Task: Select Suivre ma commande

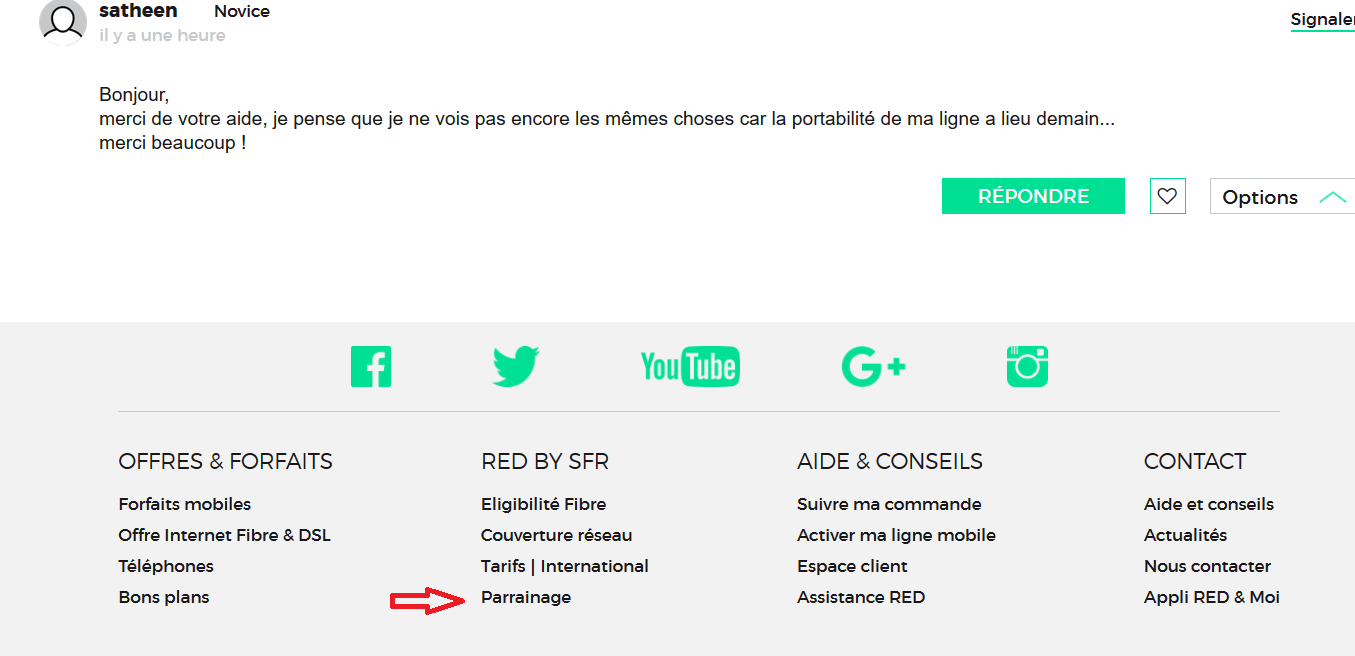Action: [x=889, y=504]
